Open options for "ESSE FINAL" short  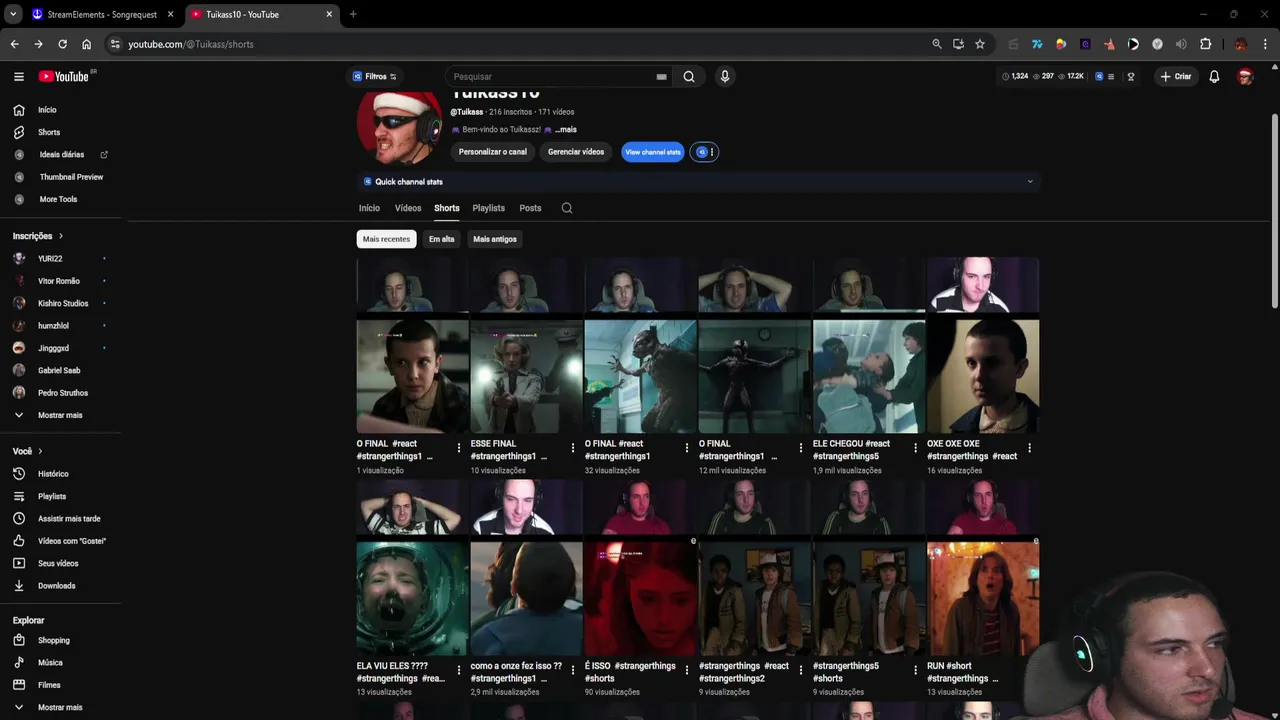[x=573, y=448]
